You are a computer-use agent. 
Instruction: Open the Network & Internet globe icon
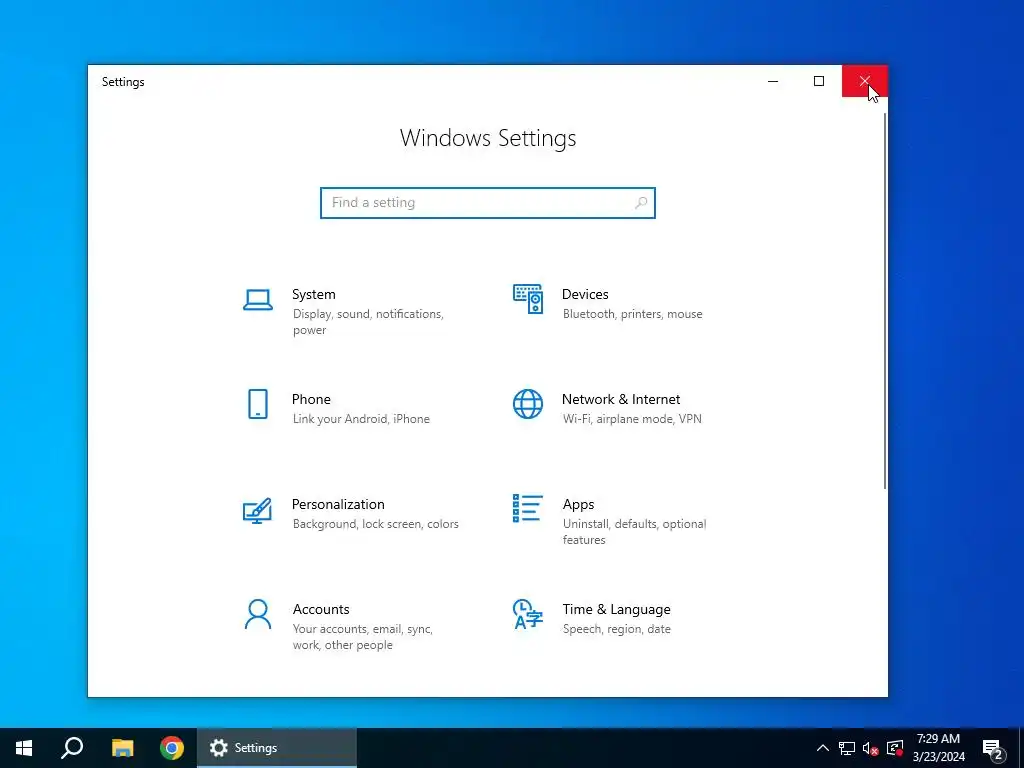pos(528,404)
